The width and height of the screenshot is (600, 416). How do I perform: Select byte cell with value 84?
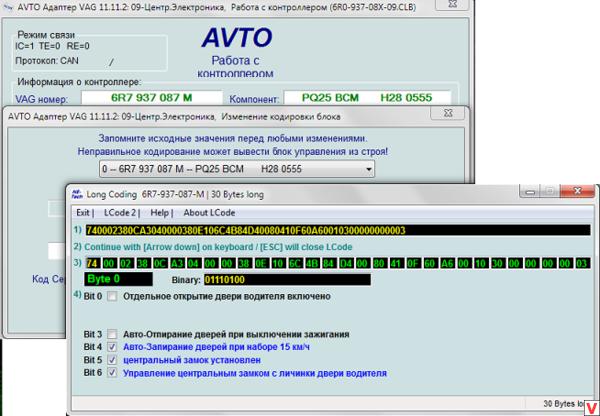tap(328, 263)
